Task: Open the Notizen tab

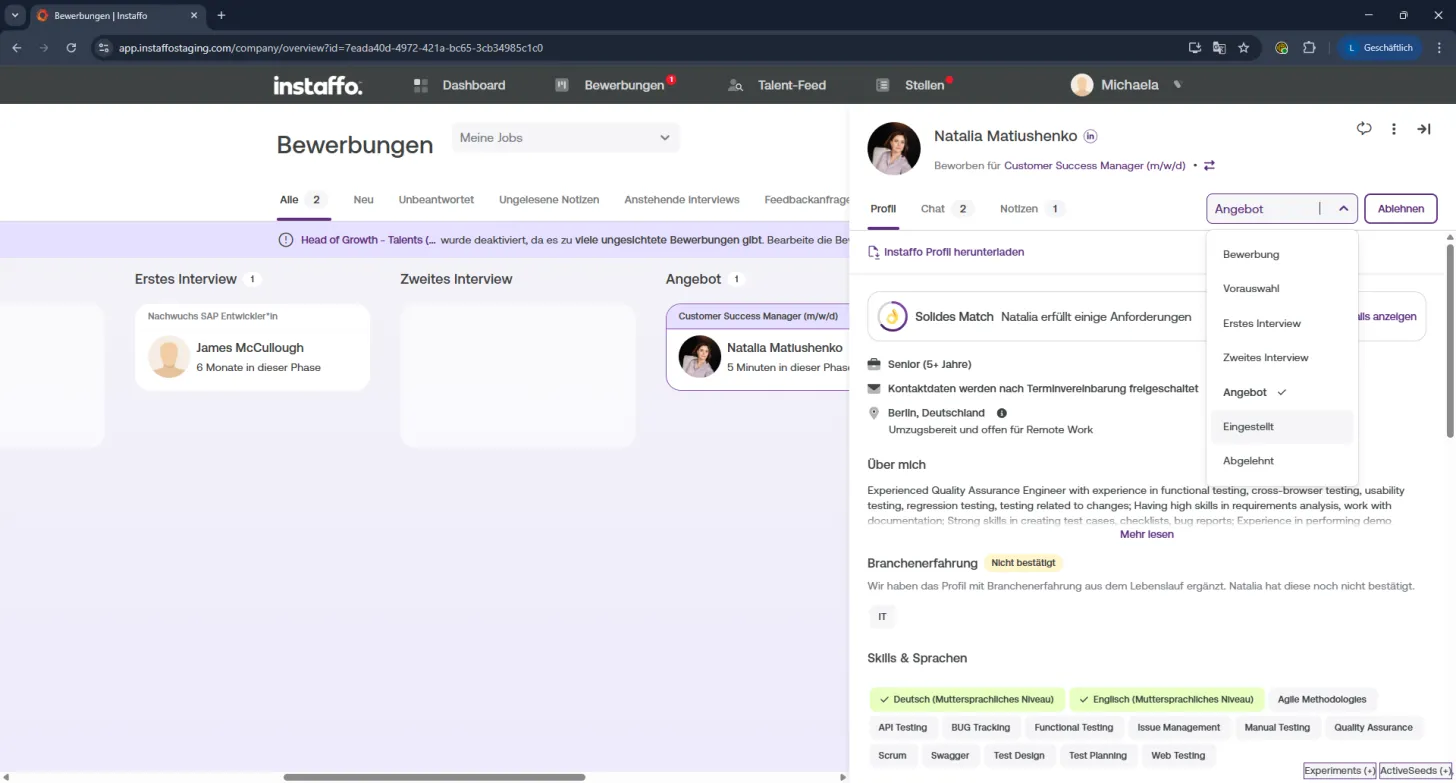Action: pyautogui.click(x=1031, y=209)
